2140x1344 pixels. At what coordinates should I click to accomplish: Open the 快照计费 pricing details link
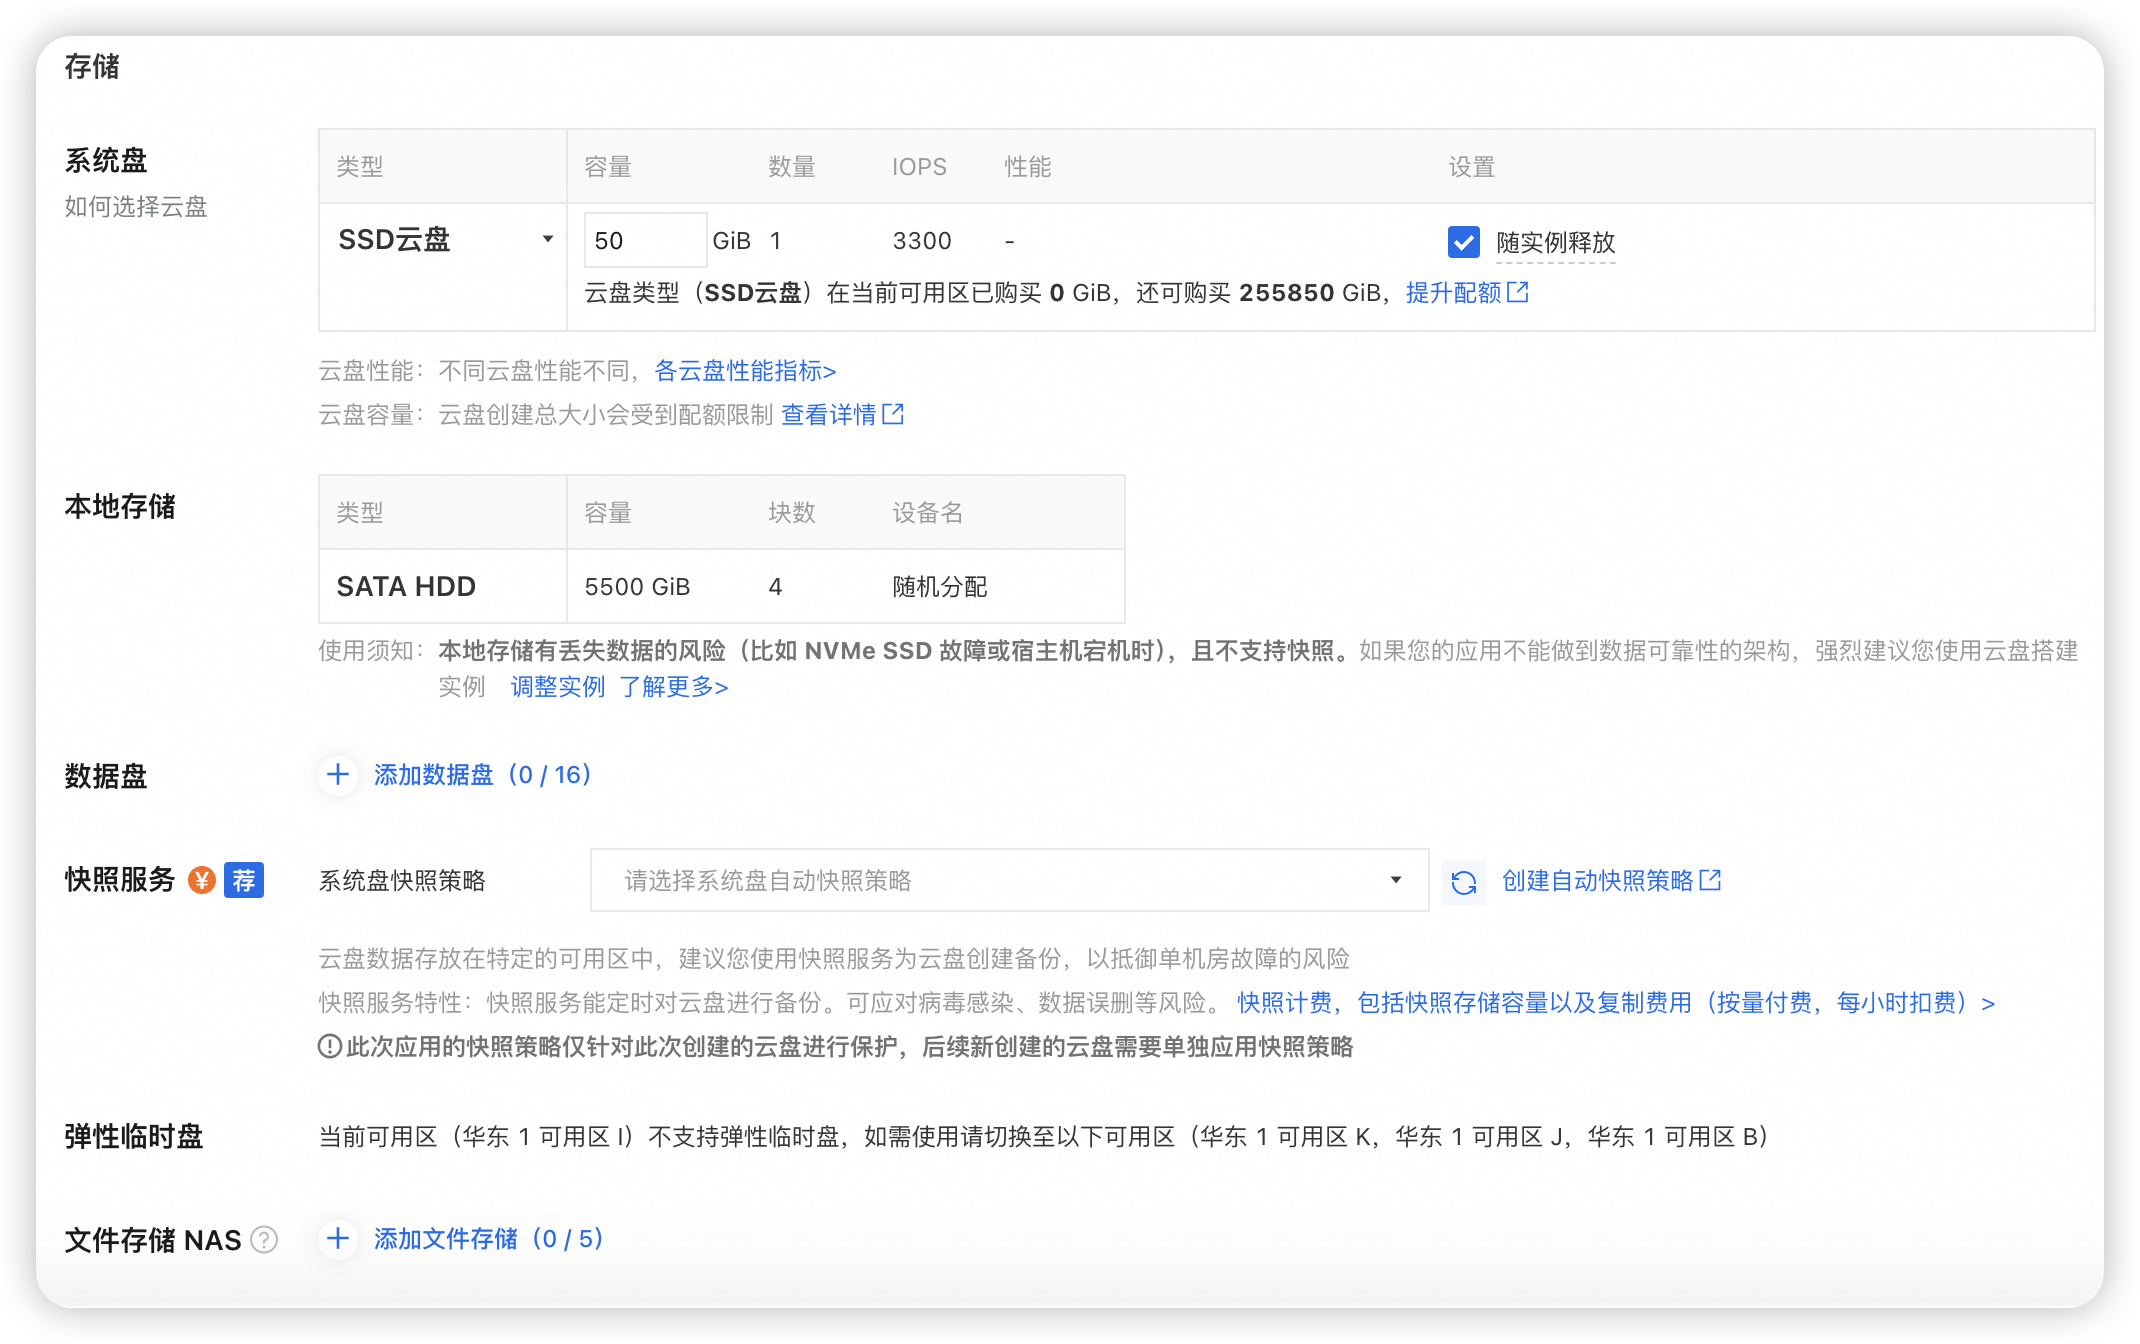(1283, 1003)
